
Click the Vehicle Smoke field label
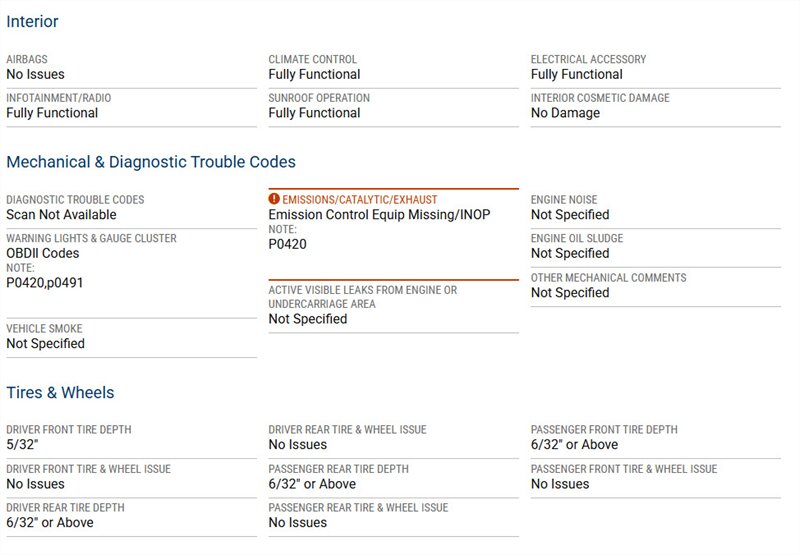[44, 329]
